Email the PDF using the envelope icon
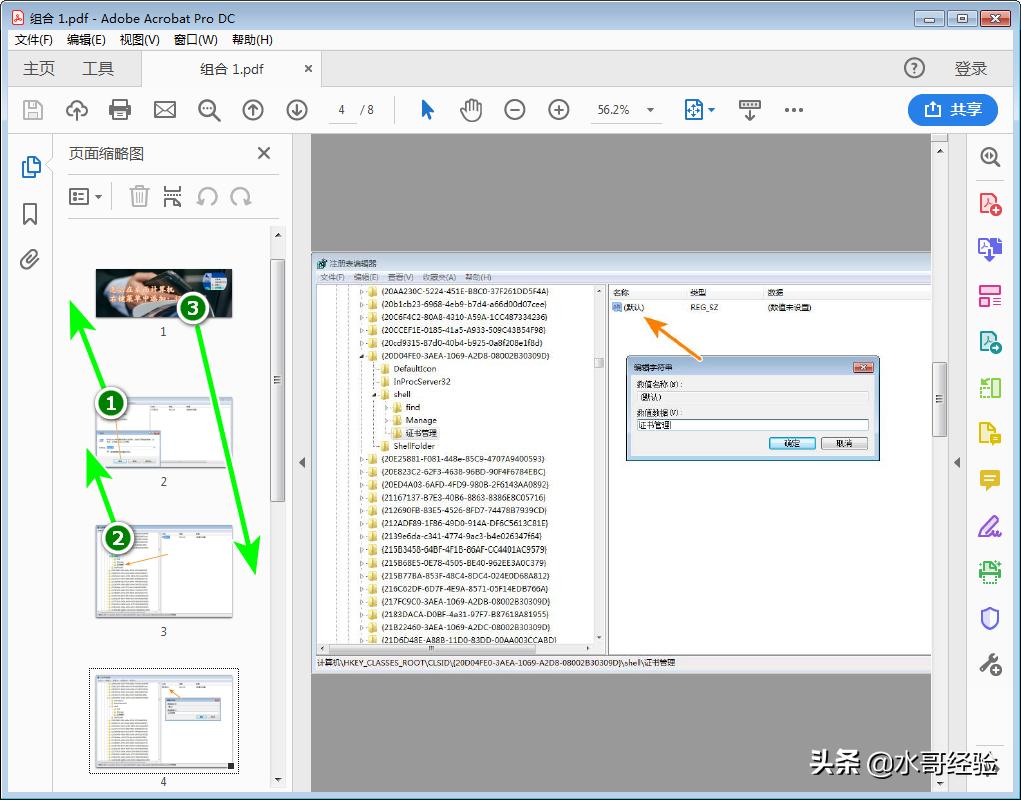Screen dimensions: 1021x800 click(164, 110)
